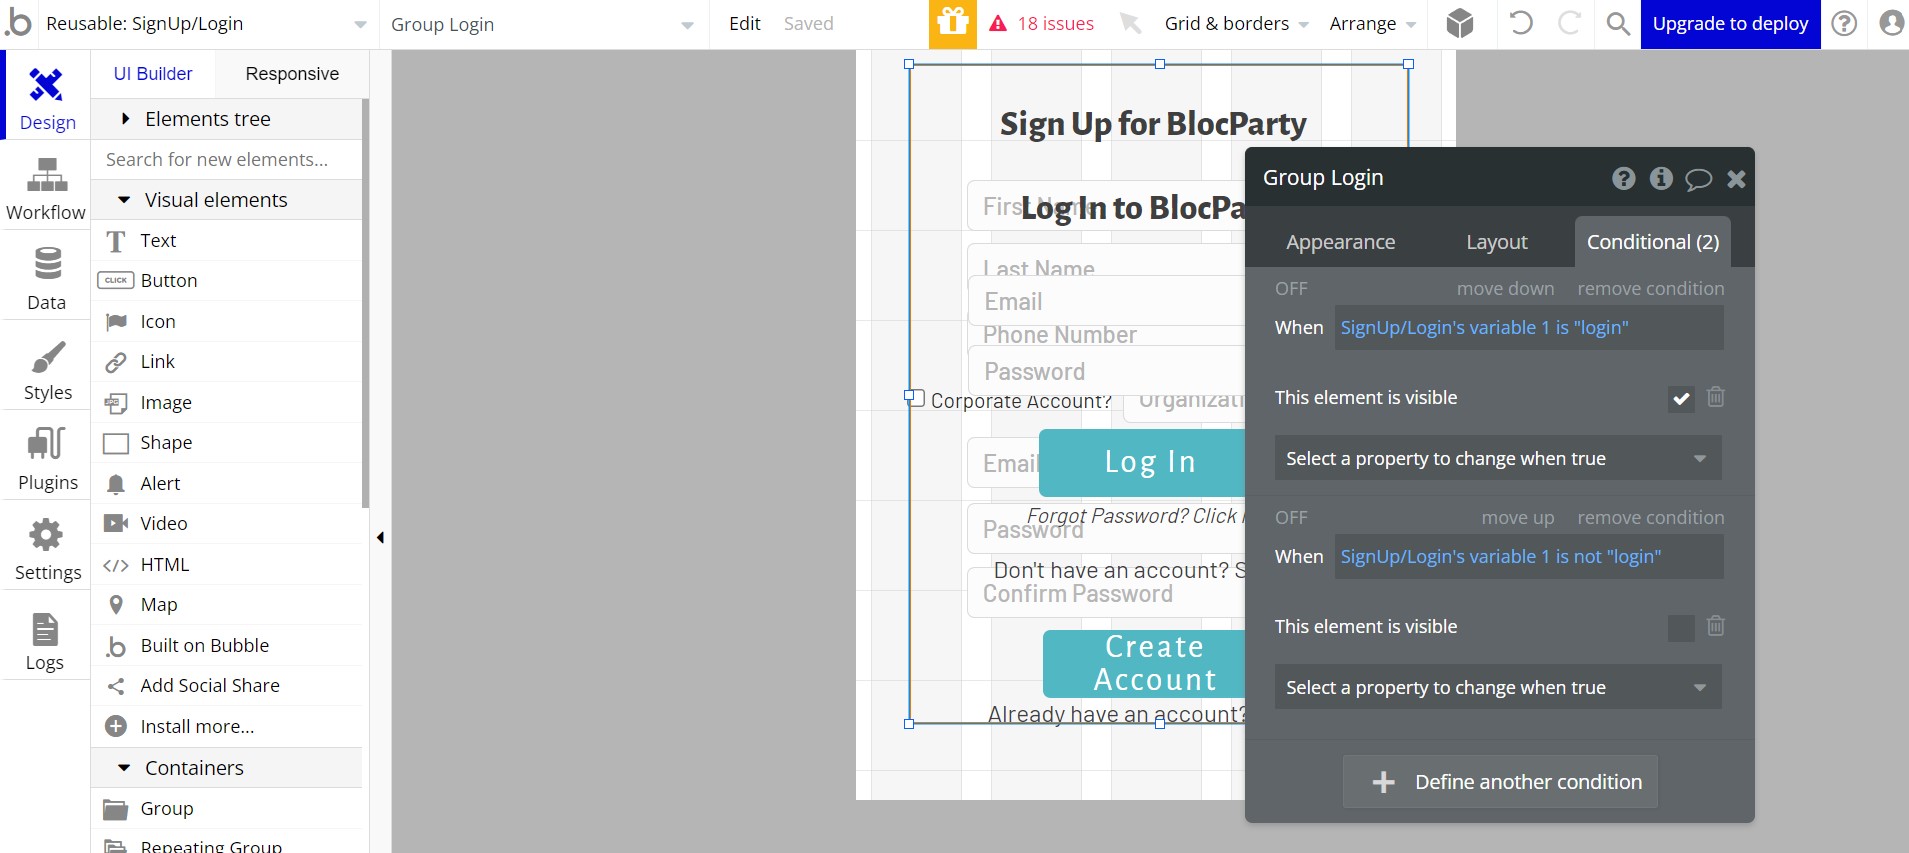Open the Conditional (2) tab

(1652, 242)
